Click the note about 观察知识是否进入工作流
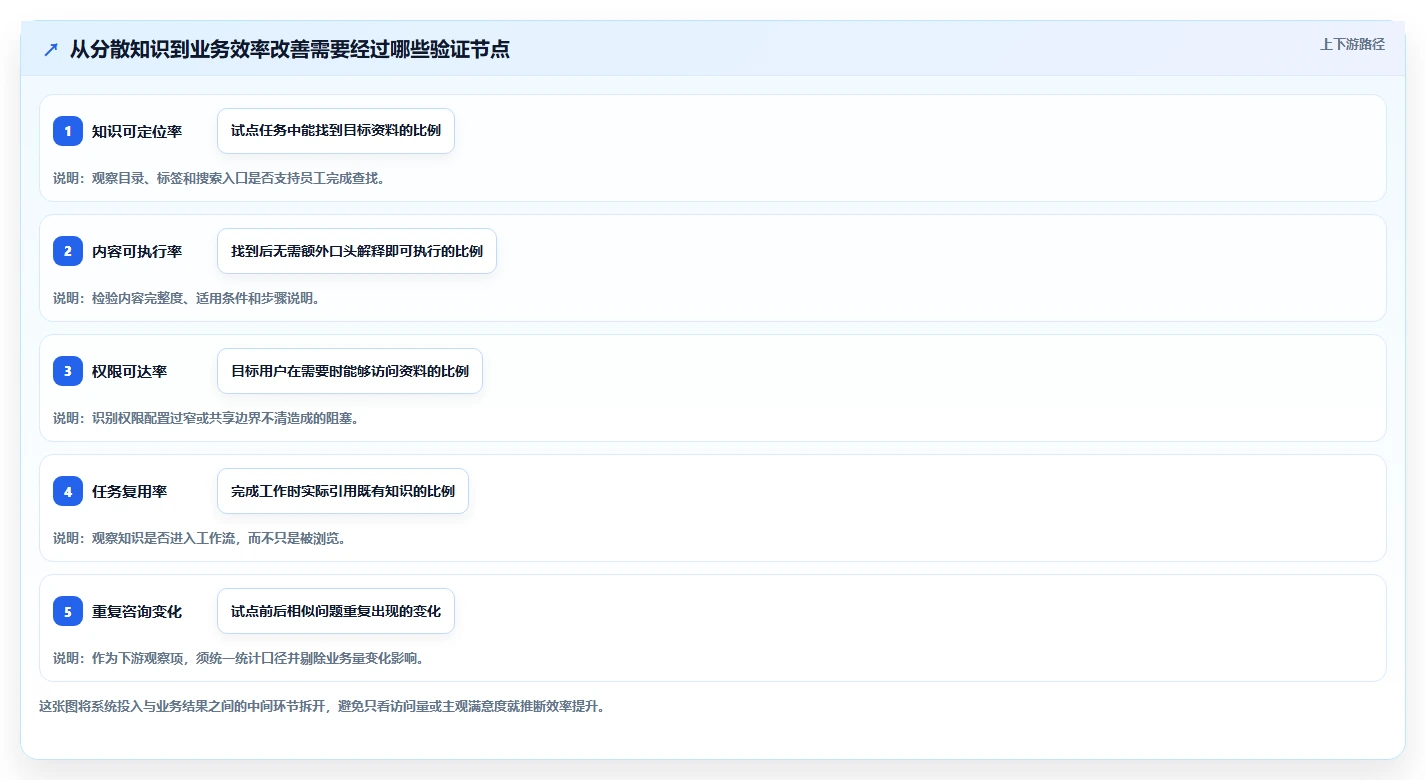The height and width of the screenshot is (780, 1426). (199, 538)
